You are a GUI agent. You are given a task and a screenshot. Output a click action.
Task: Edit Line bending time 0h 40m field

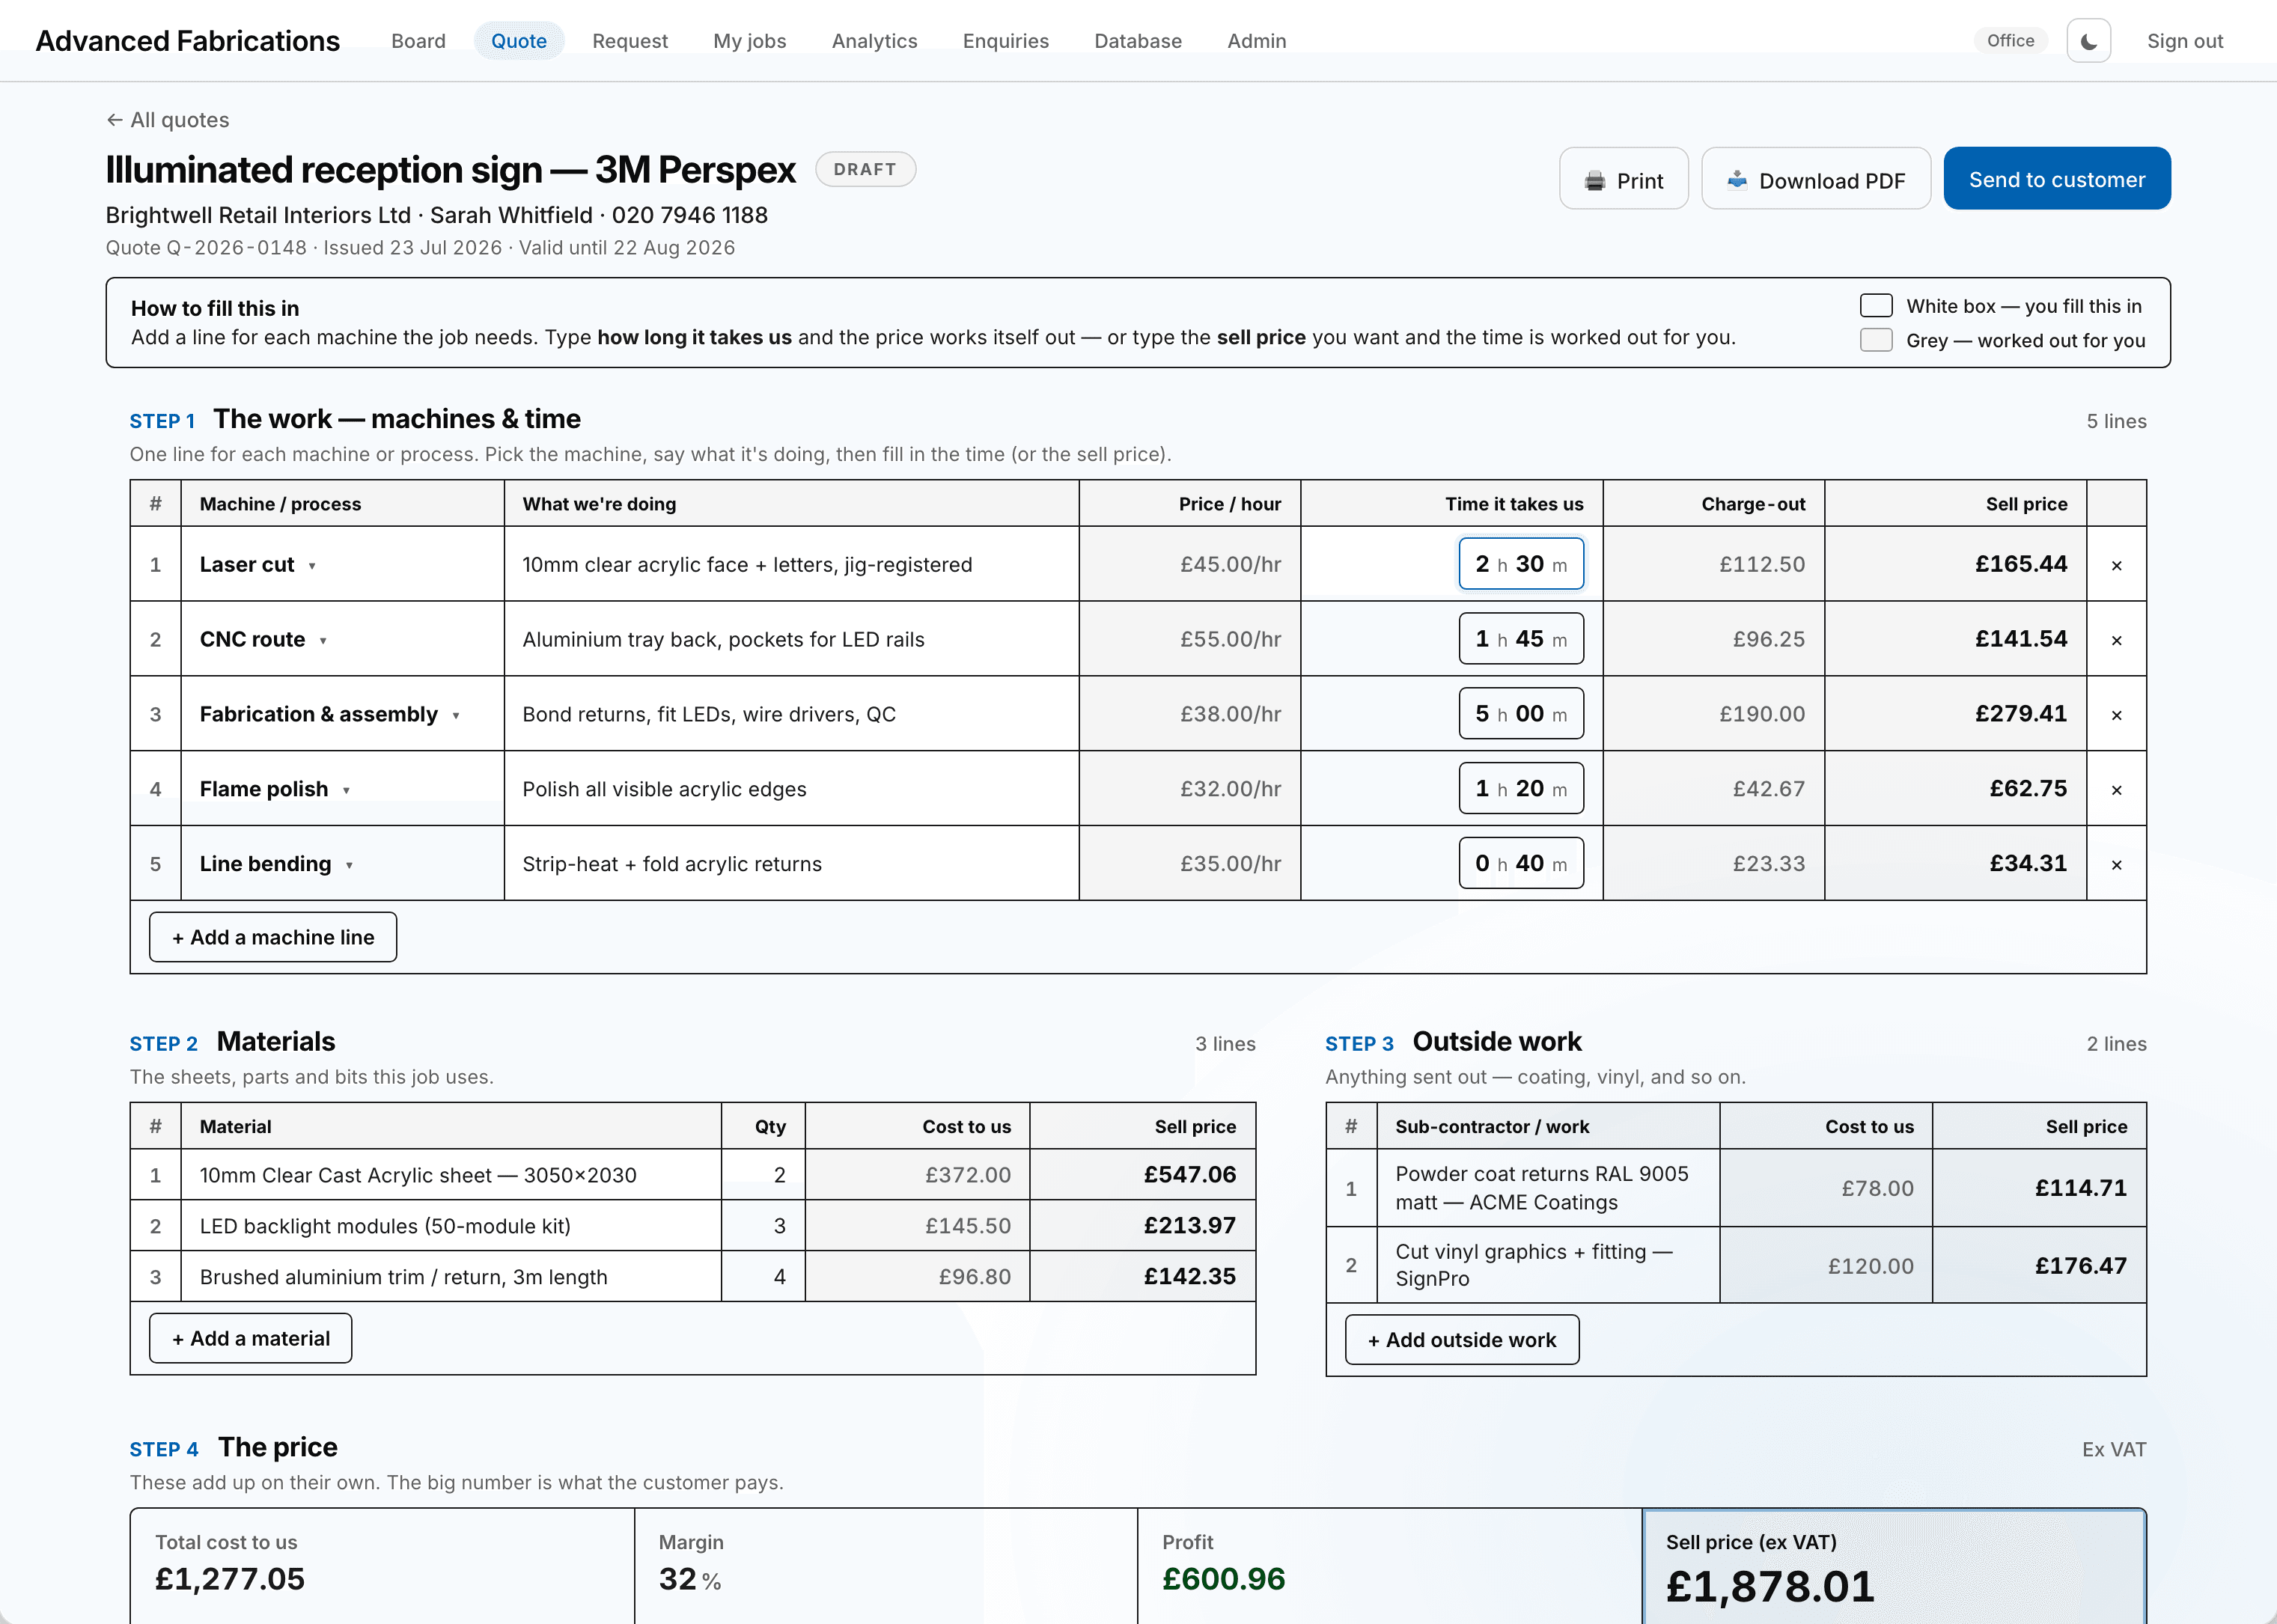tap(1520, 864)
